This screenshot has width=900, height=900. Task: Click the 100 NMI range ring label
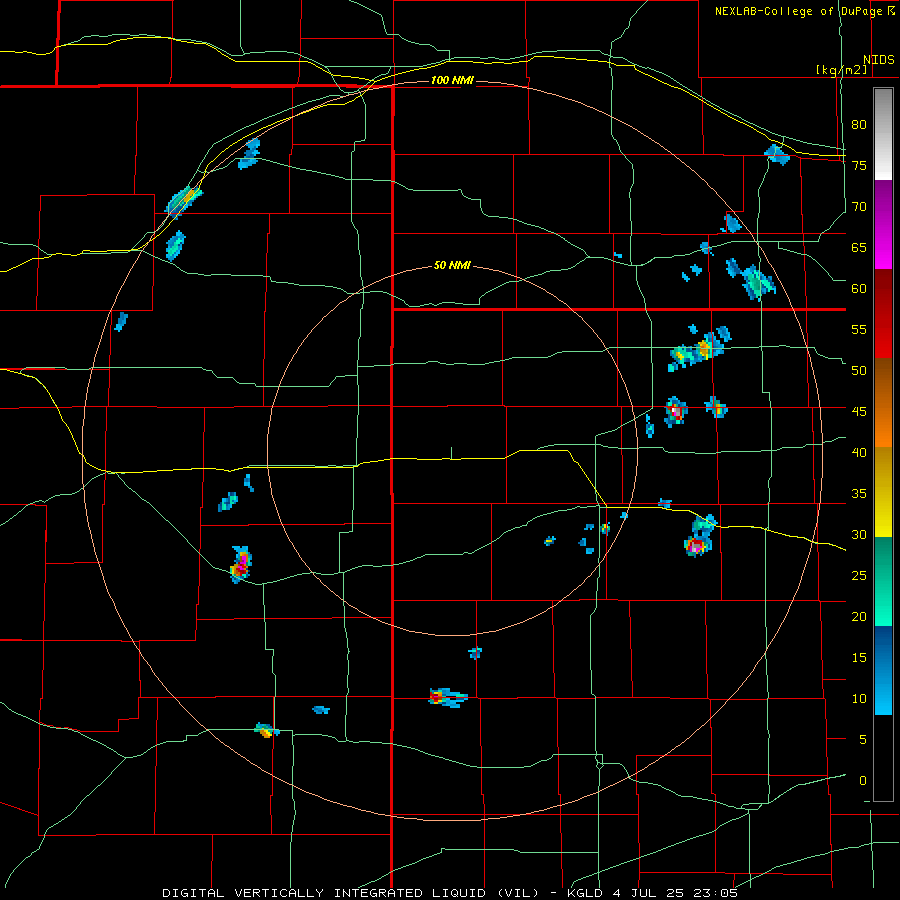[x=452, y=80]
